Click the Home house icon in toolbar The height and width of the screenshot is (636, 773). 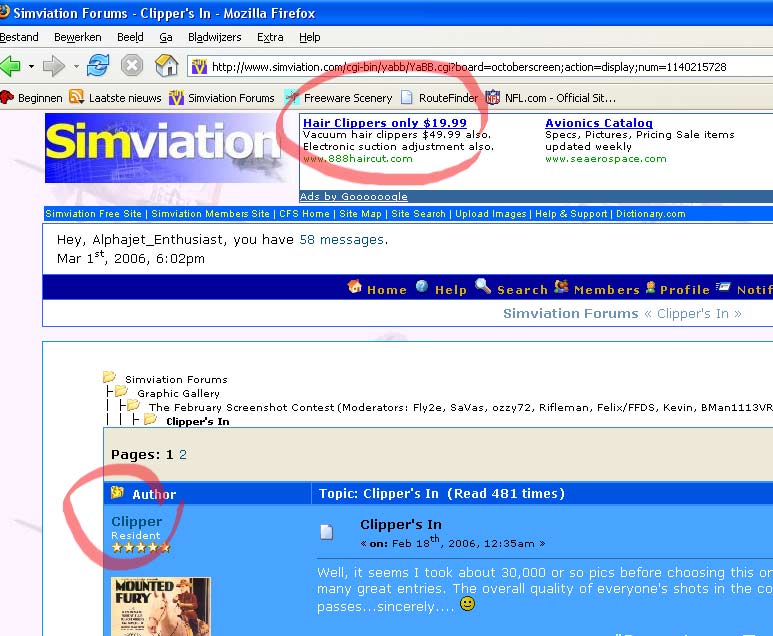[167, 67]
